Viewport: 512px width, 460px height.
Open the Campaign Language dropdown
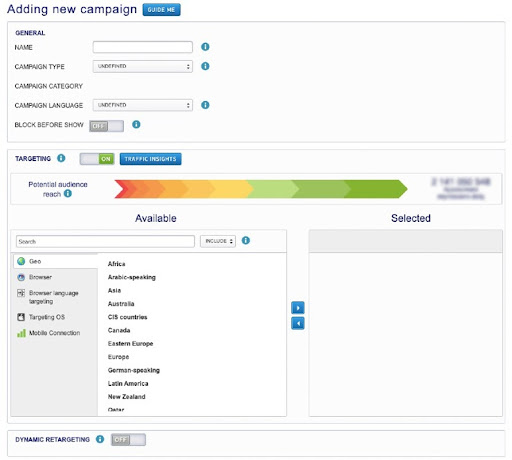143,105
